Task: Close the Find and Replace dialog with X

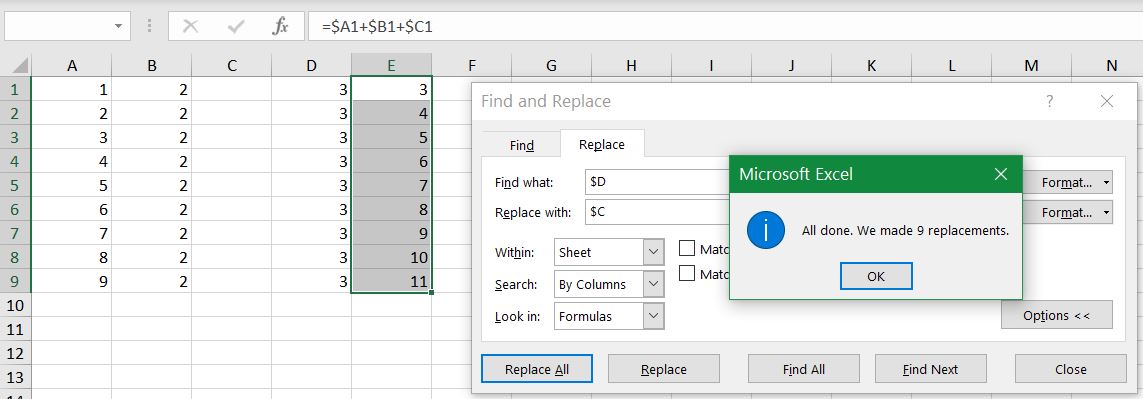Action: pos(1107,101)
